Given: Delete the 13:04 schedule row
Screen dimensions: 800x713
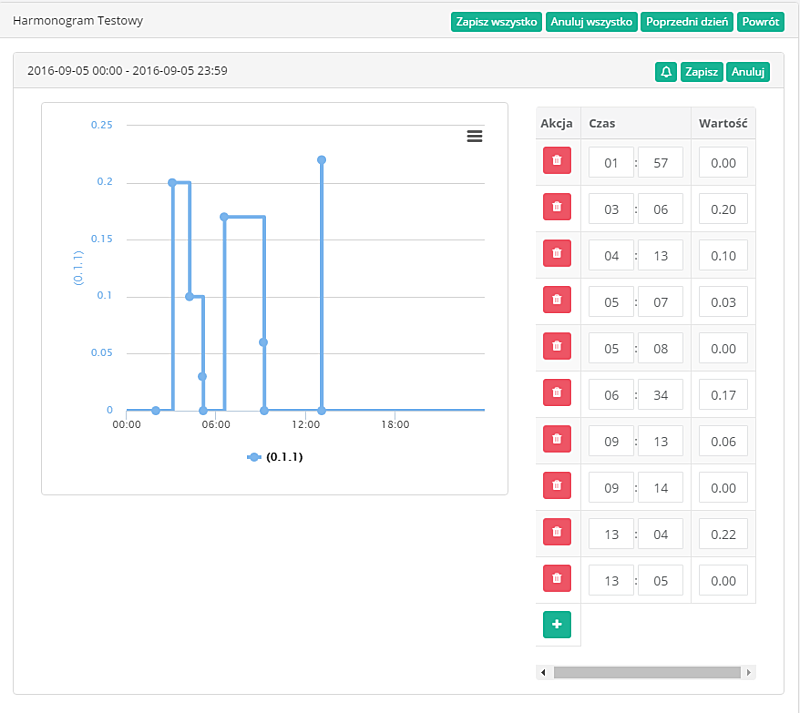Looking at the screenshot, I should coord(557,532).
